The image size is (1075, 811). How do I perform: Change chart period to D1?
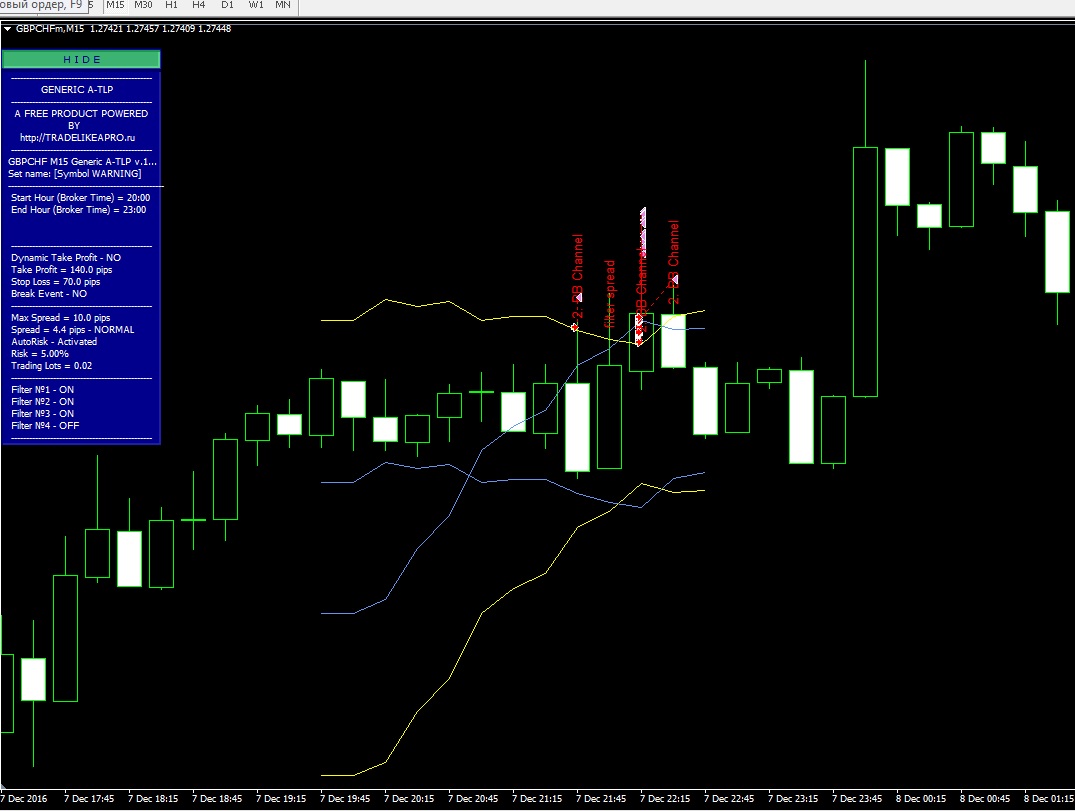point(227,5)
